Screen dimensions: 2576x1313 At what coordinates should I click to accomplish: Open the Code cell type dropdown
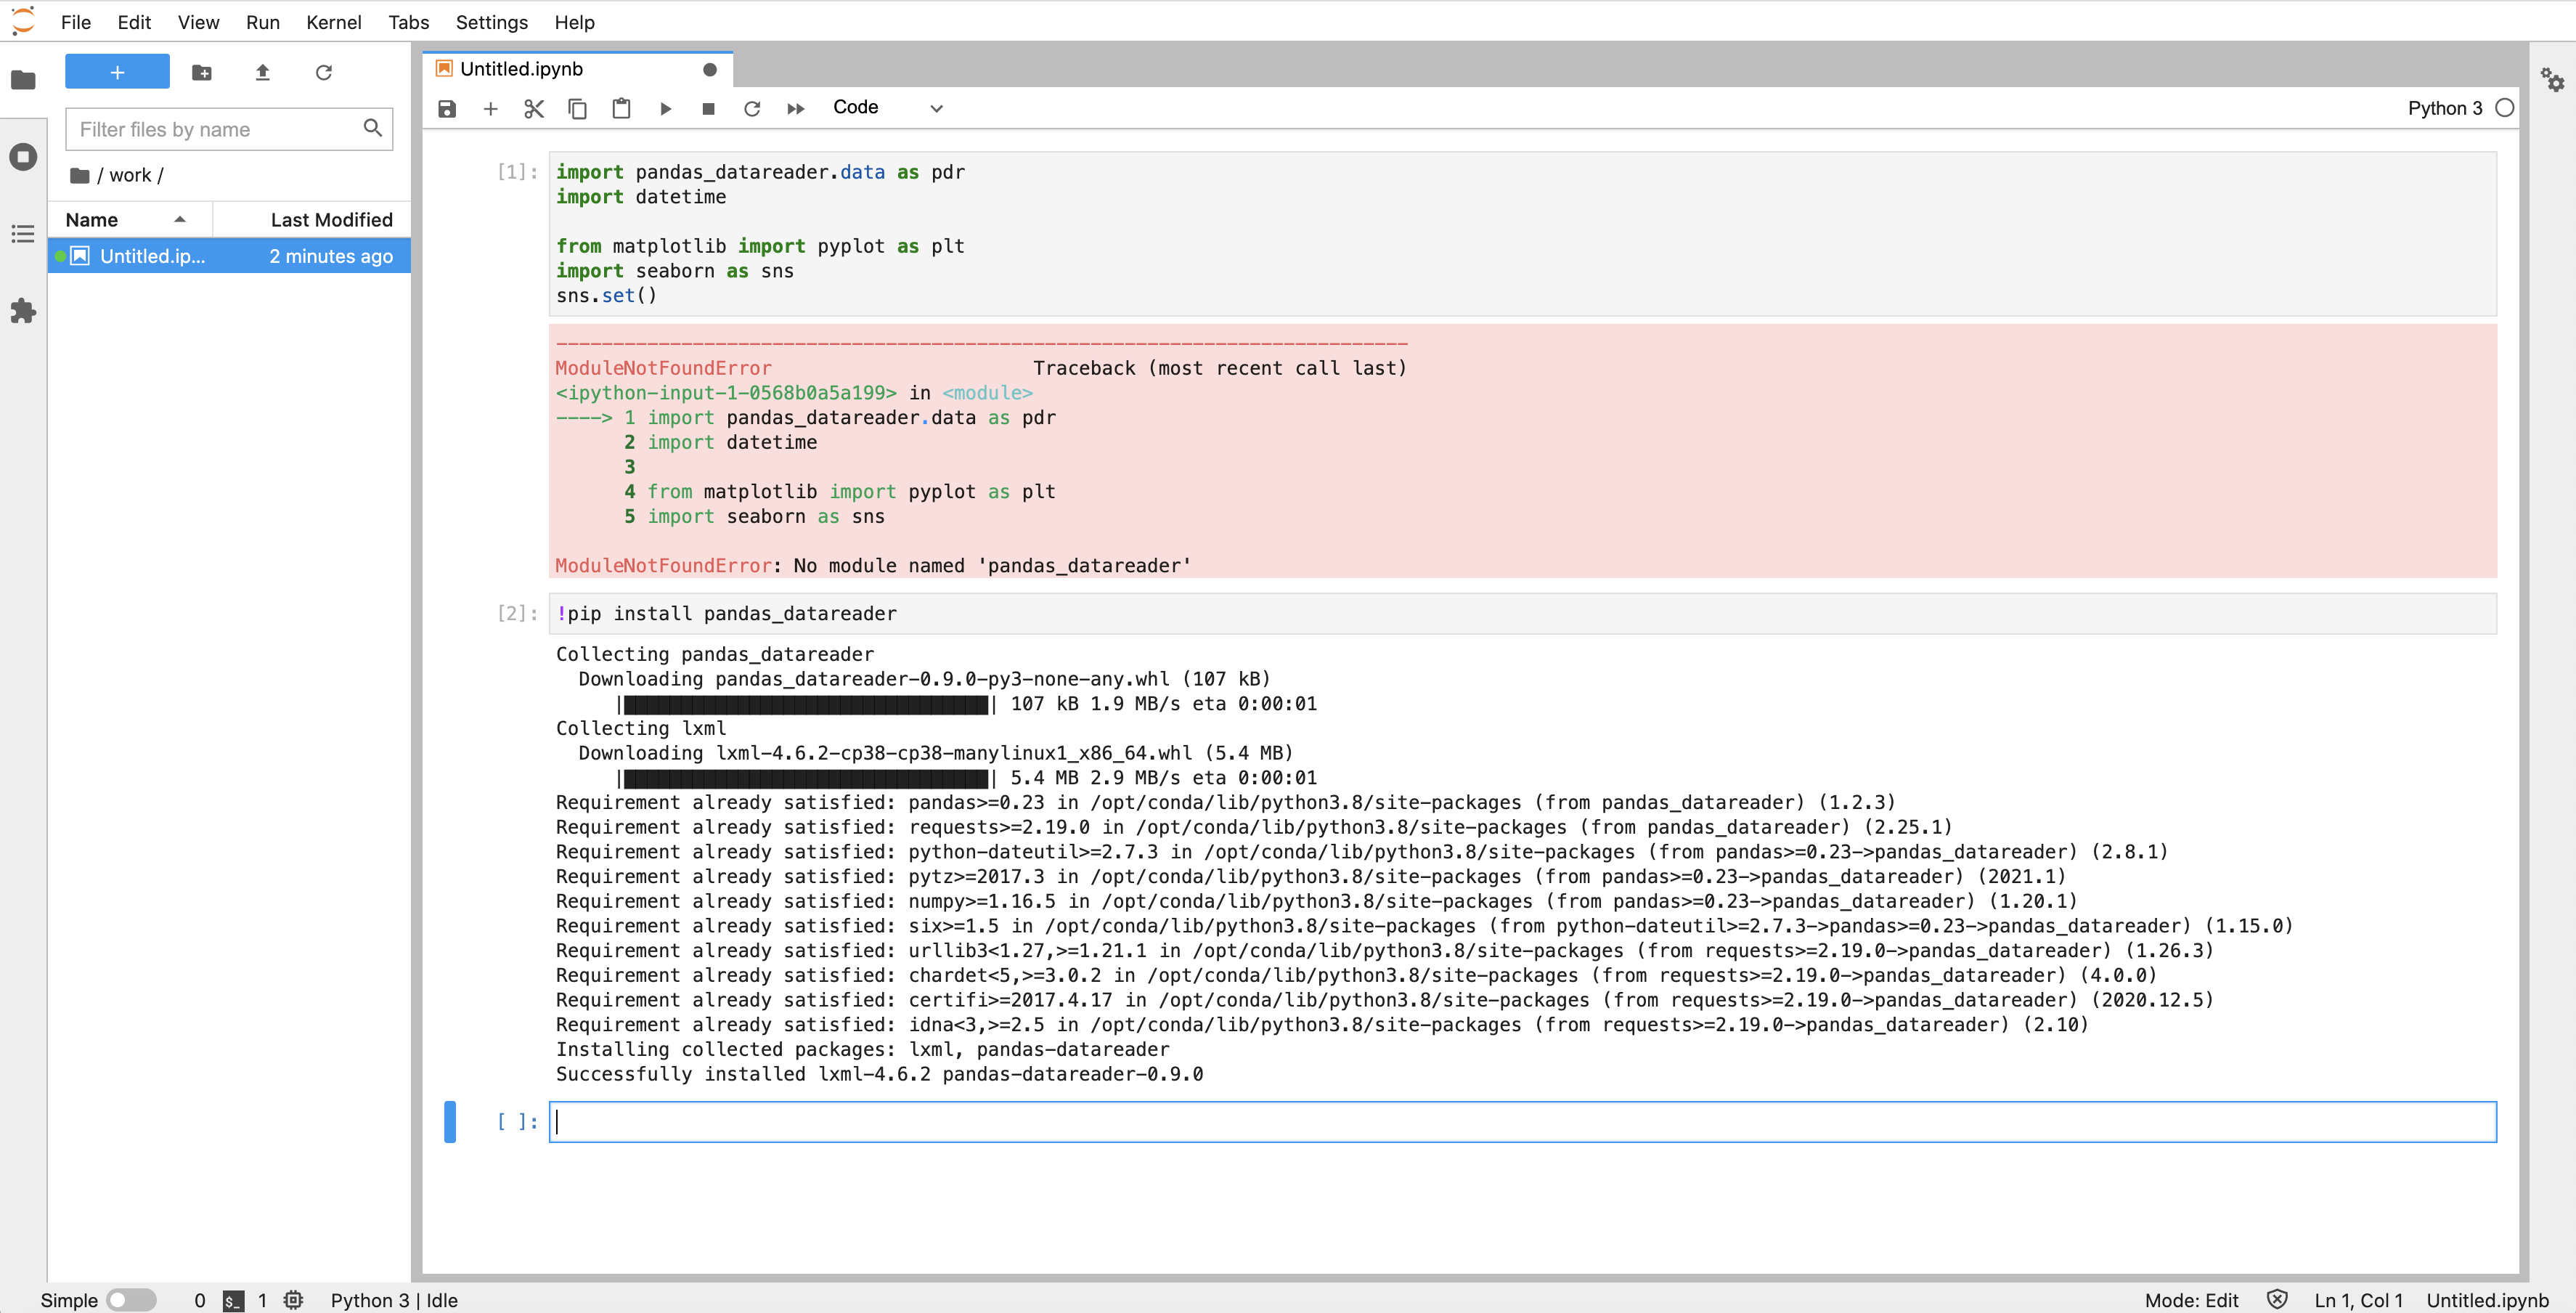887,108
